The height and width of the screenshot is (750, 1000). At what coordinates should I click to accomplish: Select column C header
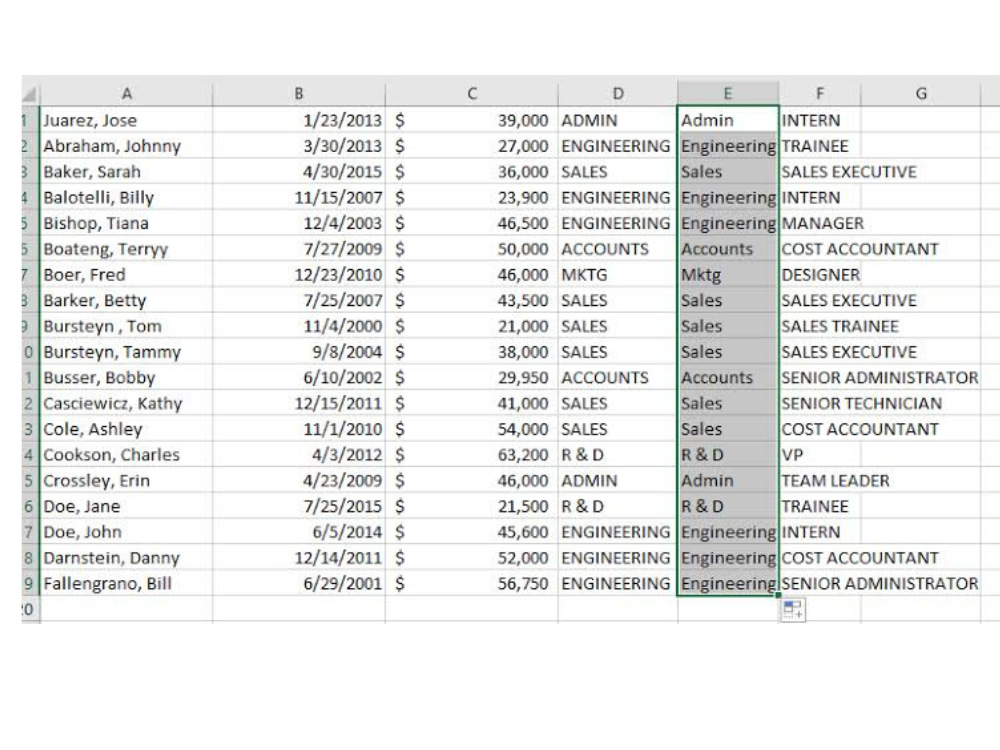471,94
